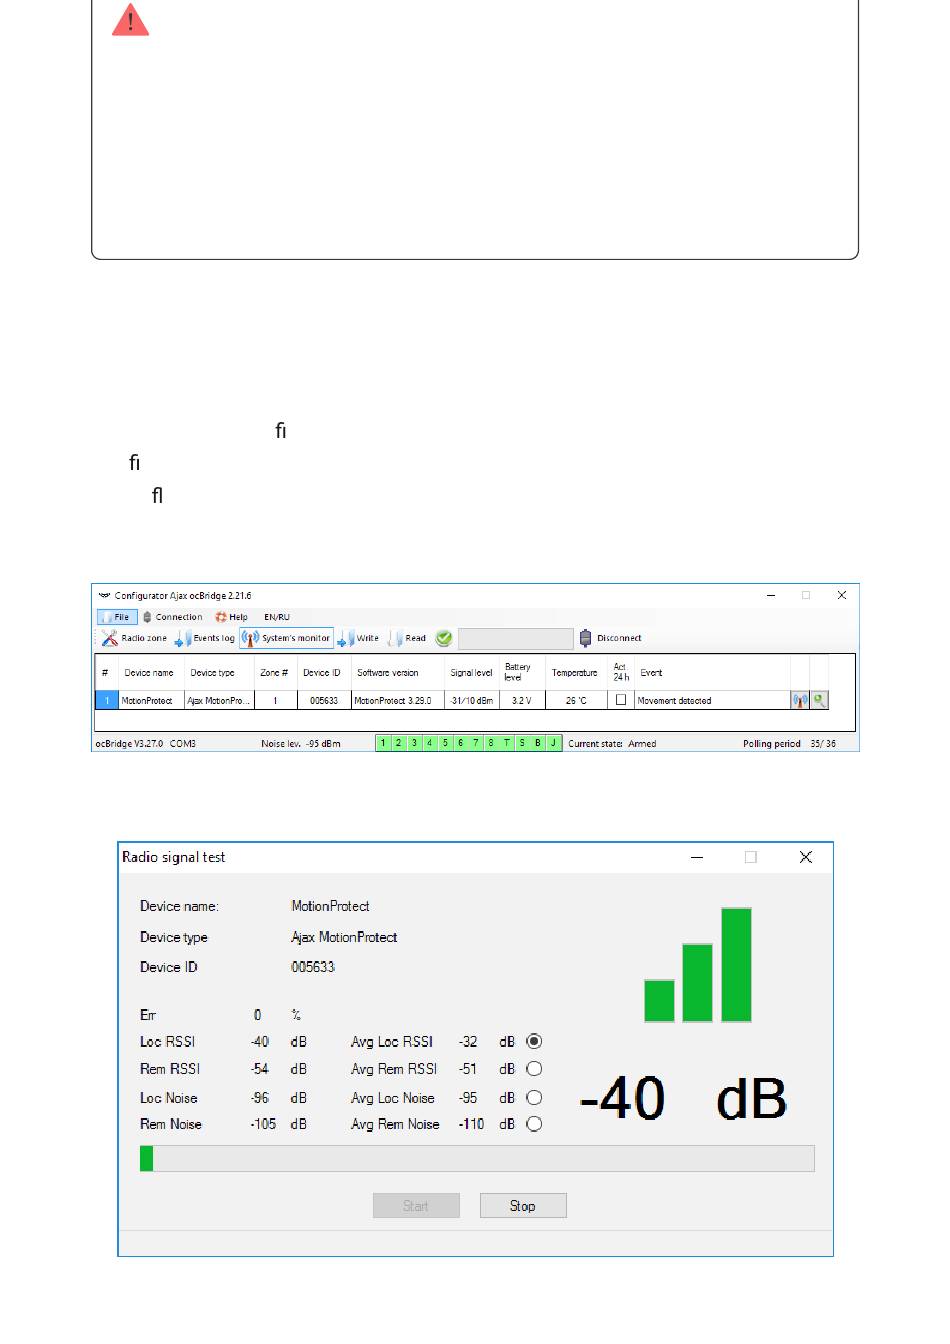Viewport: 950px width, 1344px height.
Task: Click the Configurator app icon in title bar
Action: coord(104,595)
